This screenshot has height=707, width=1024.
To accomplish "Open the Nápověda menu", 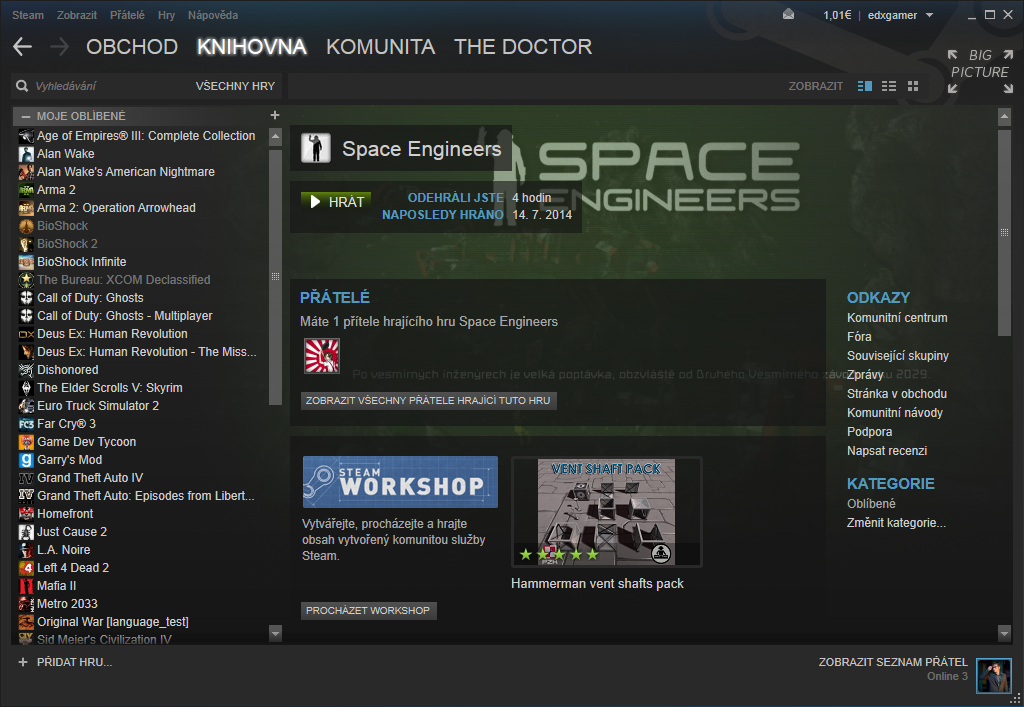I will (x=212, y=15).
